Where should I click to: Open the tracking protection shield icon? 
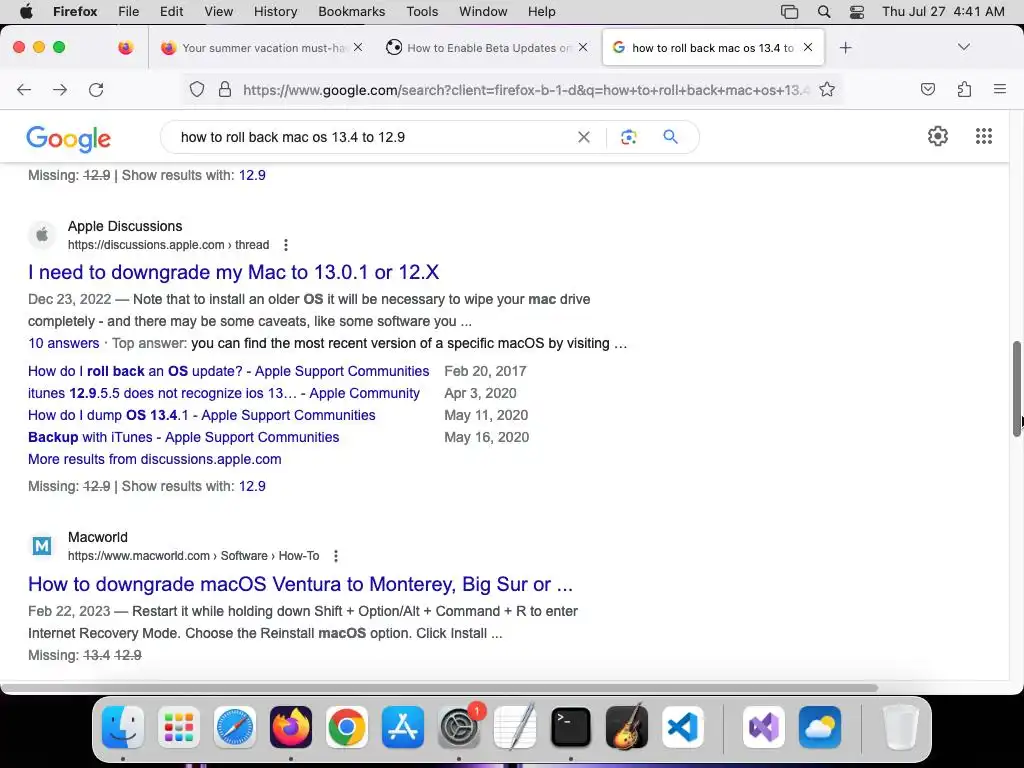click(197, 89)
